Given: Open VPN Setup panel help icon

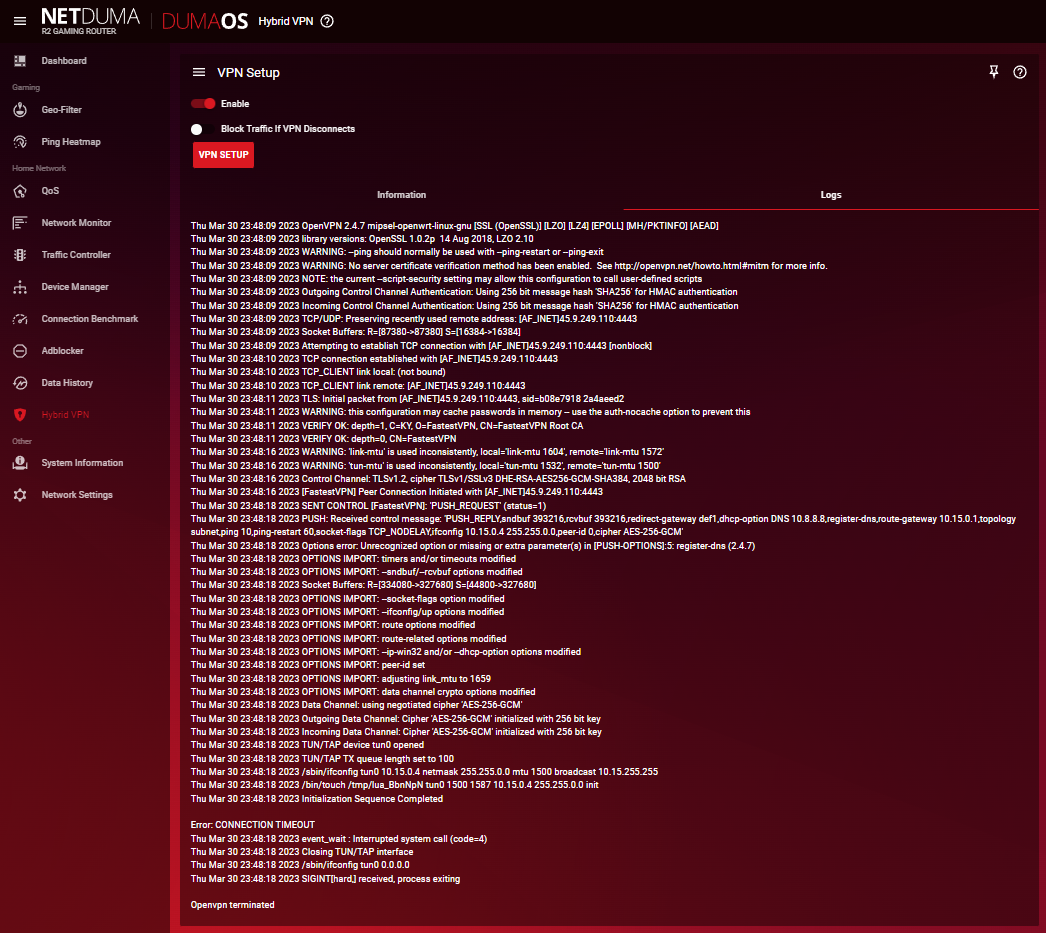Looking at the screenshot, I should point(1020,72).
